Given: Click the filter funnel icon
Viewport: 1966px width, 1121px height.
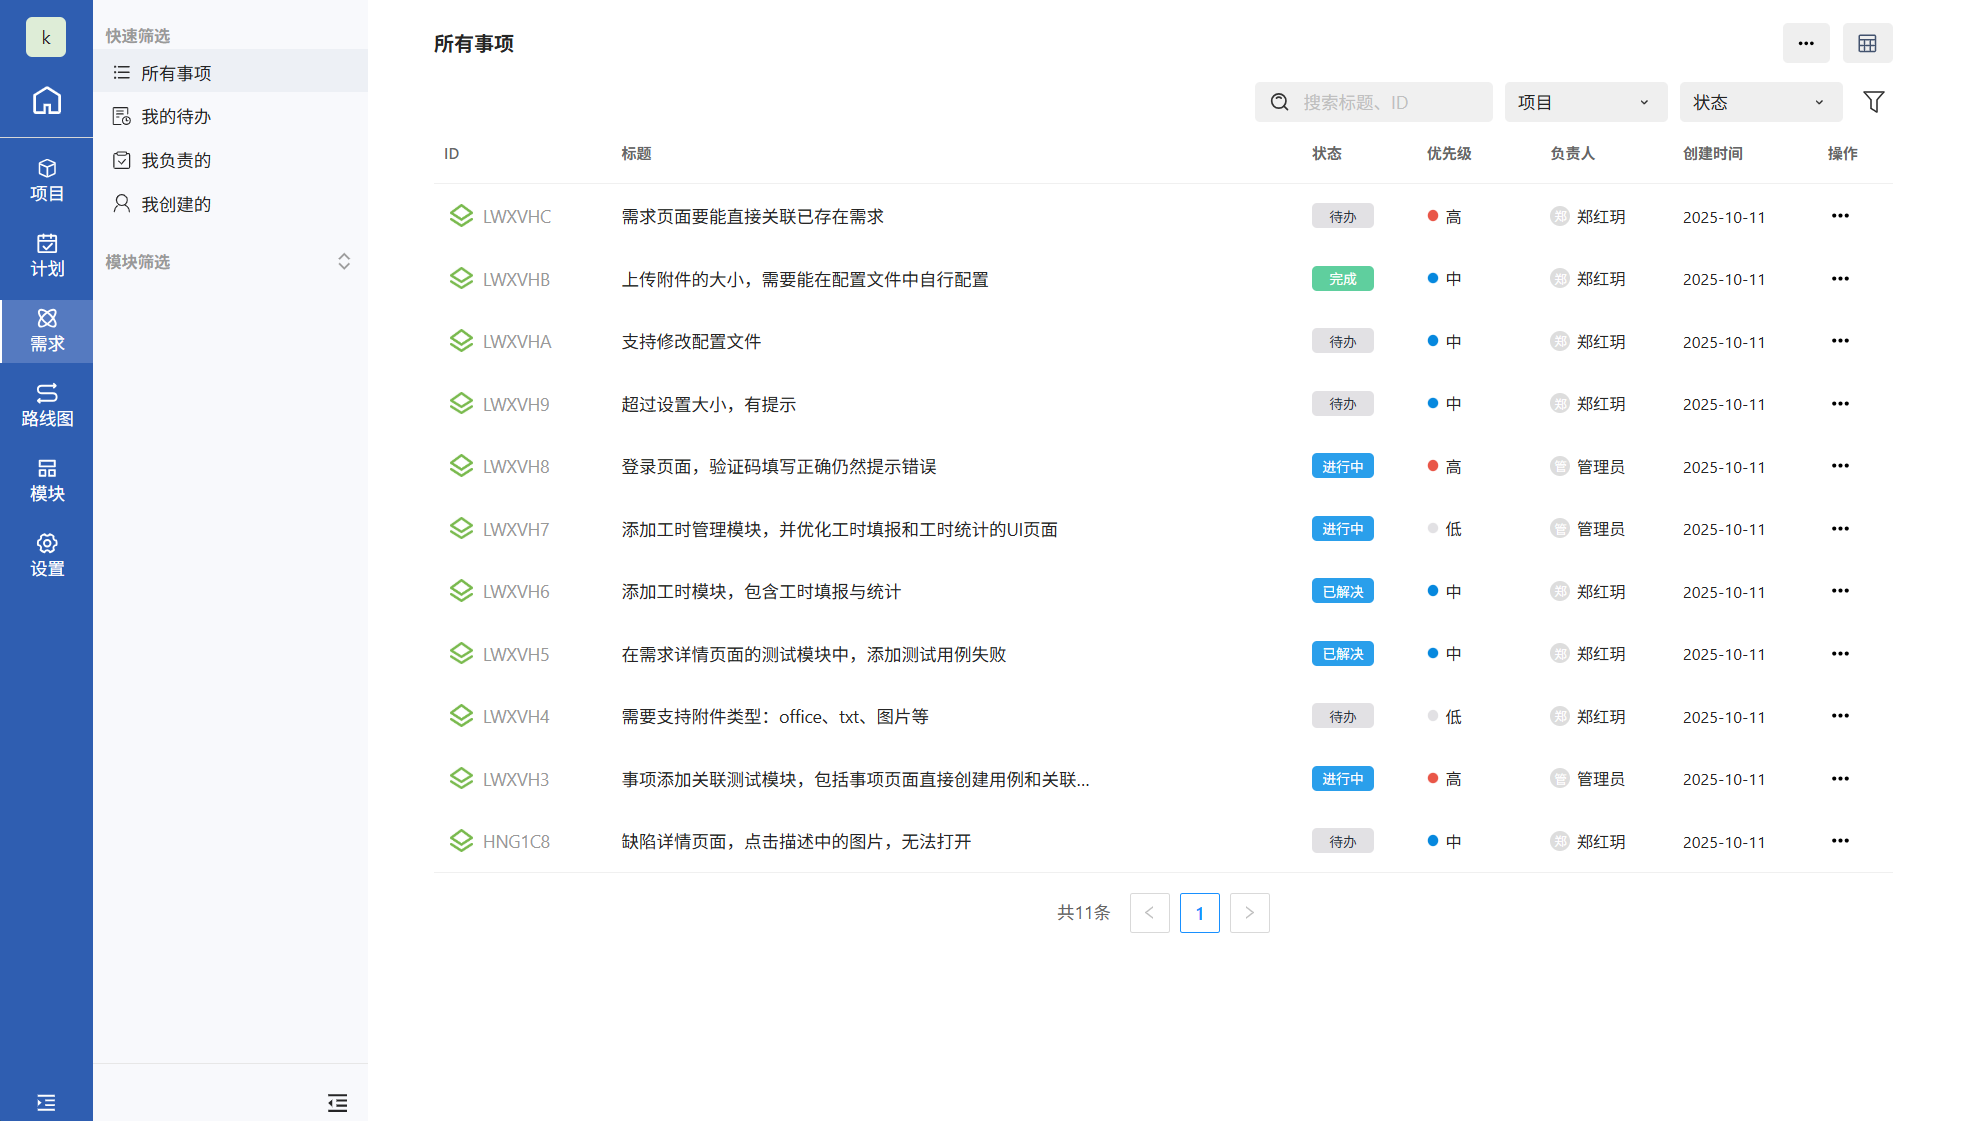Looking at the screenshot, I should click(x=1873, y=102).
